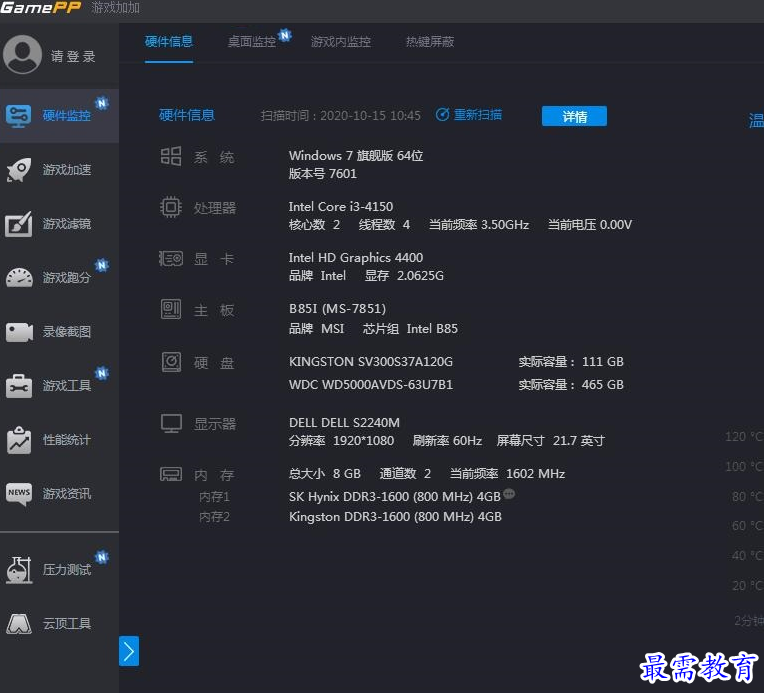Image resolution: width=764 pixels, height=699 pixels.
Task: Click 显存 2.0625G value
Action: click(404, 276)
